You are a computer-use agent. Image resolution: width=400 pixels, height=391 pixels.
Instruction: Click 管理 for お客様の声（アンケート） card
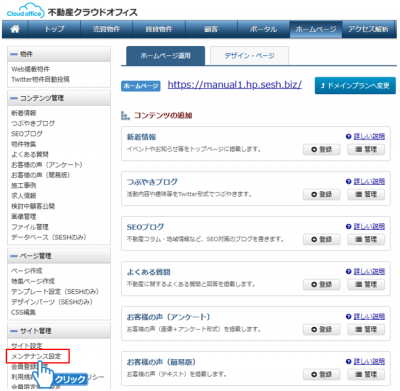click(x=366, y=329)
